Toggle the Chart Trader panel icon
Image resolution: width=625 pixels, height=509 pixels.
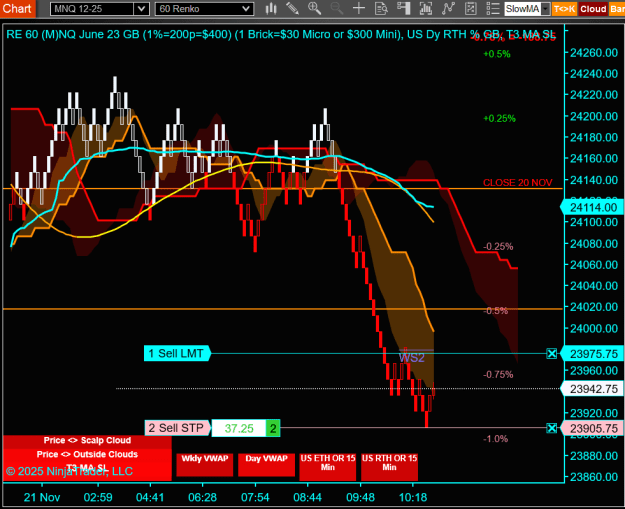(404, 8)
